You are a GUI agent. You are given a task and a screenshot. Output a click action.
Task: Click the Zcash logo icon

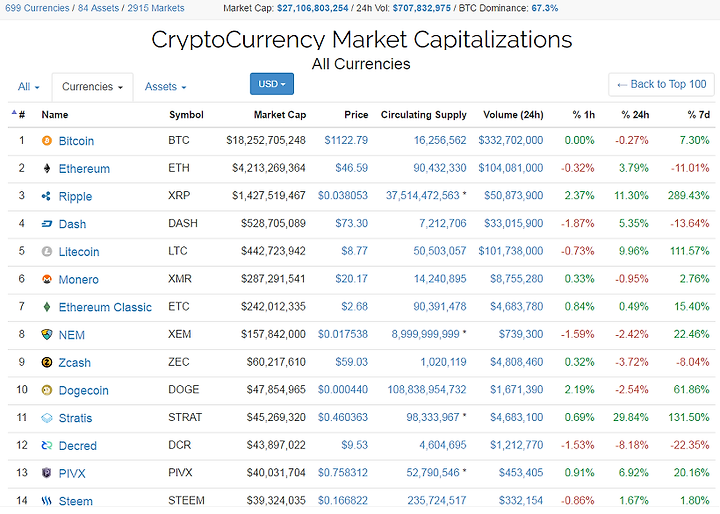tap(47, 362)
